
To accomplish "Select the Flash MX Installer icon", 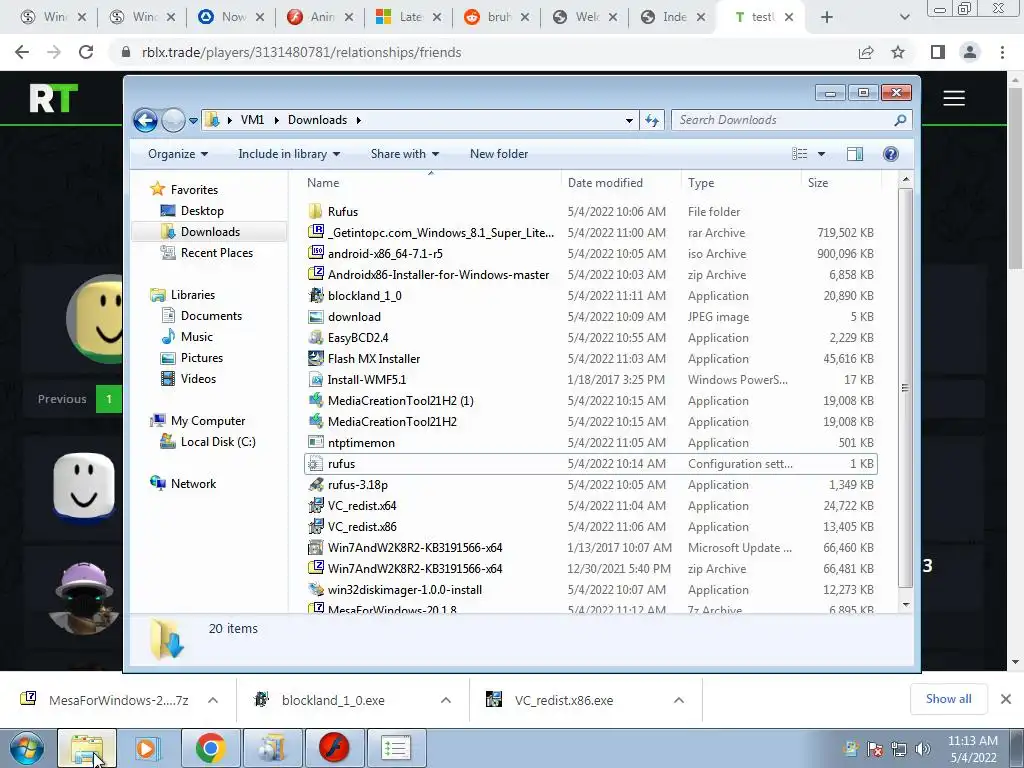I will pos(315,359).
